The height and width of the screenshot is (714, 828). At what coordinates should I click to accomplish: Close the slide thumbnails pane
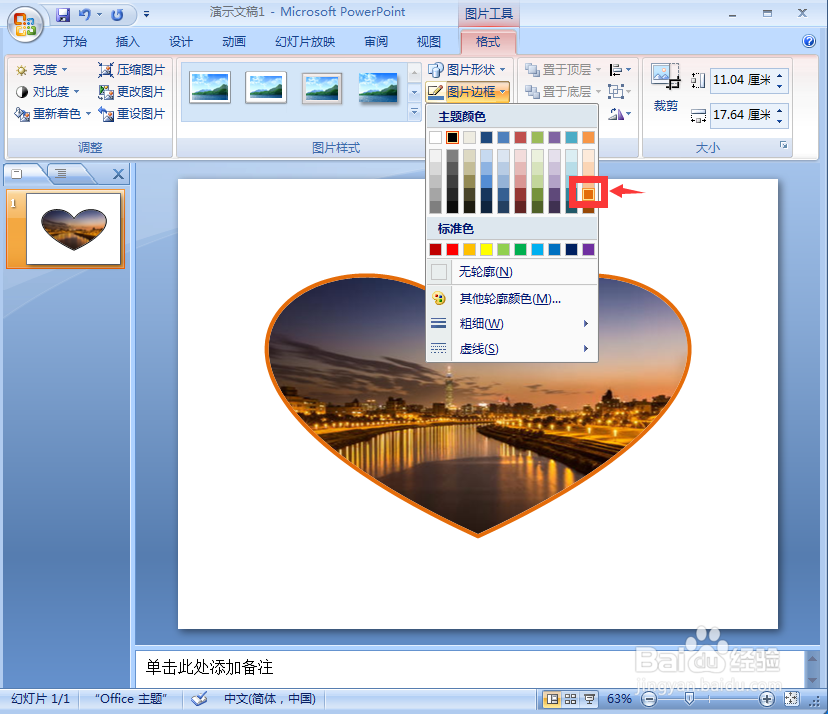click(x=118, y=174)
